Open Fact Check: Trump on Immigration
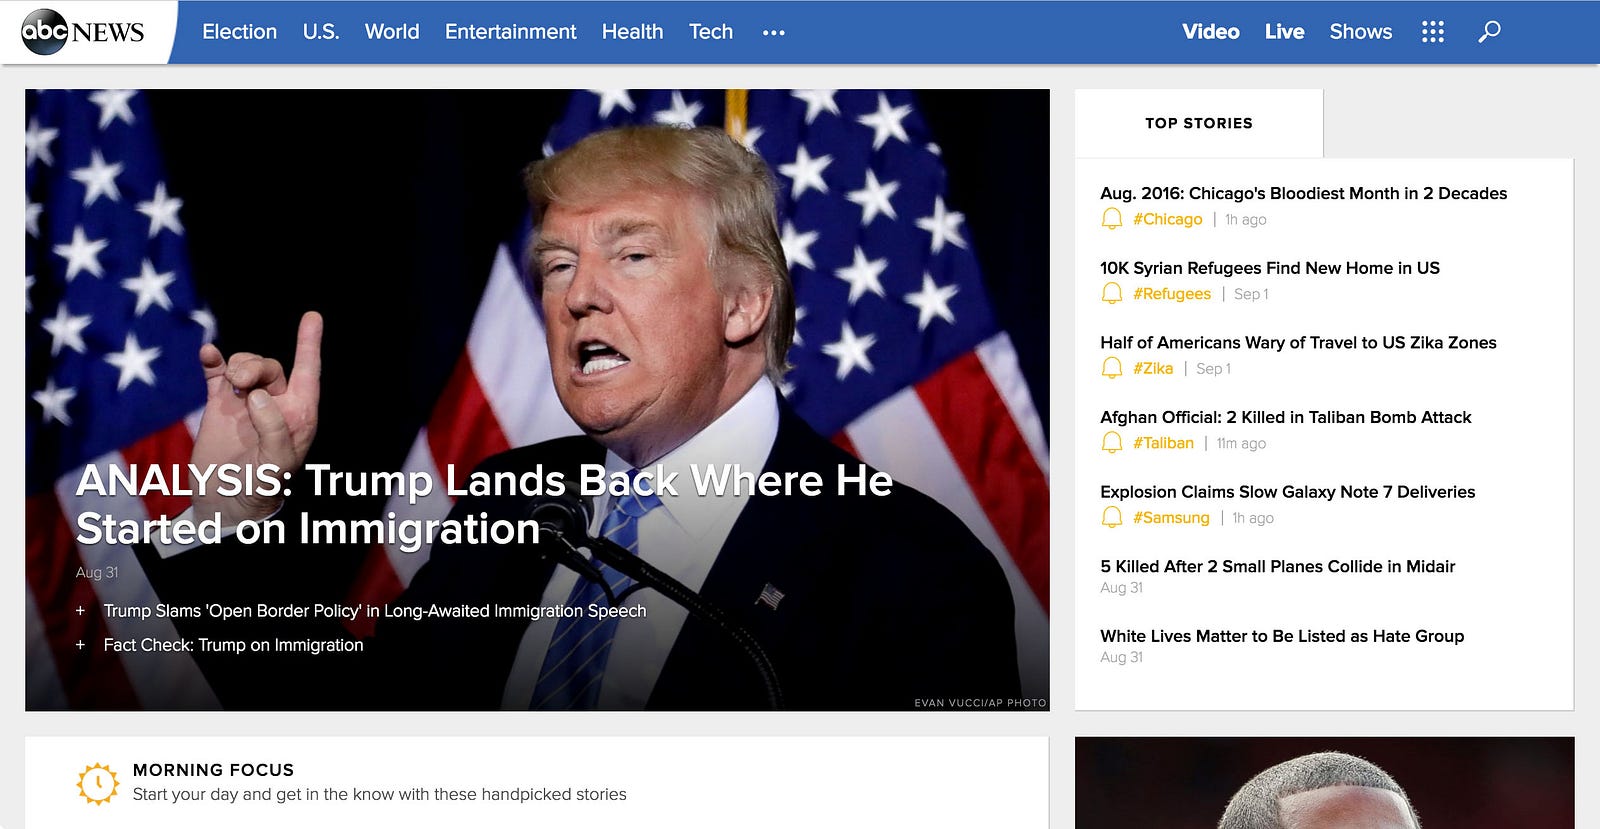 coord(233,645)
